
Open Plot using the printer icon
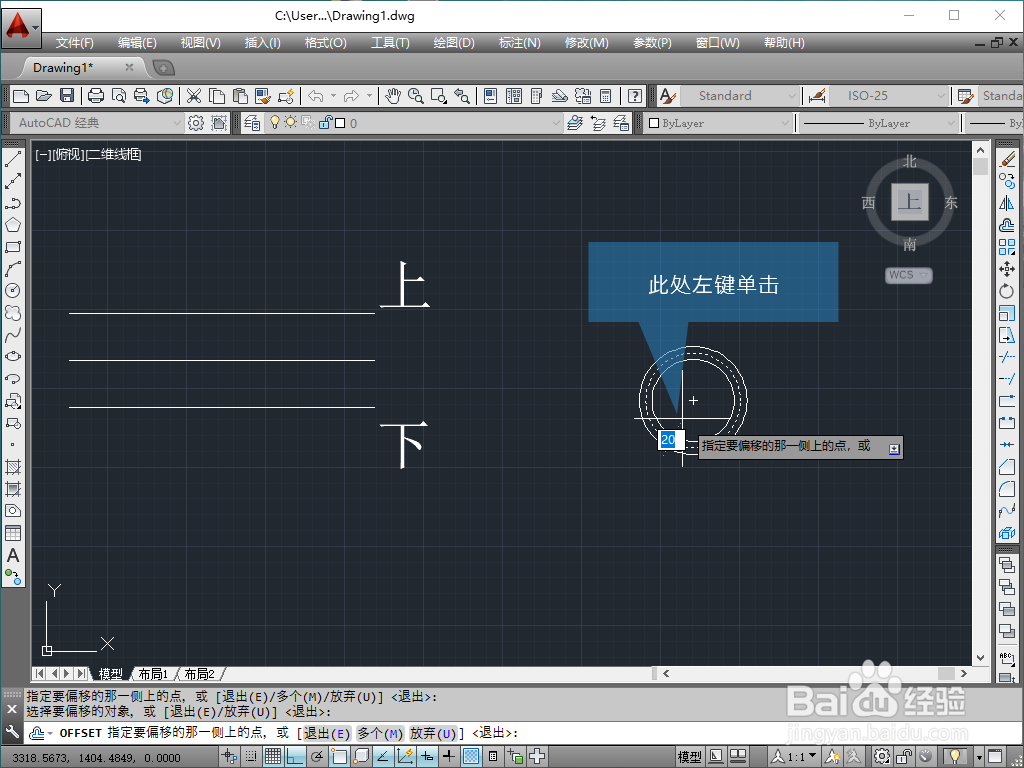coord(94,96)
